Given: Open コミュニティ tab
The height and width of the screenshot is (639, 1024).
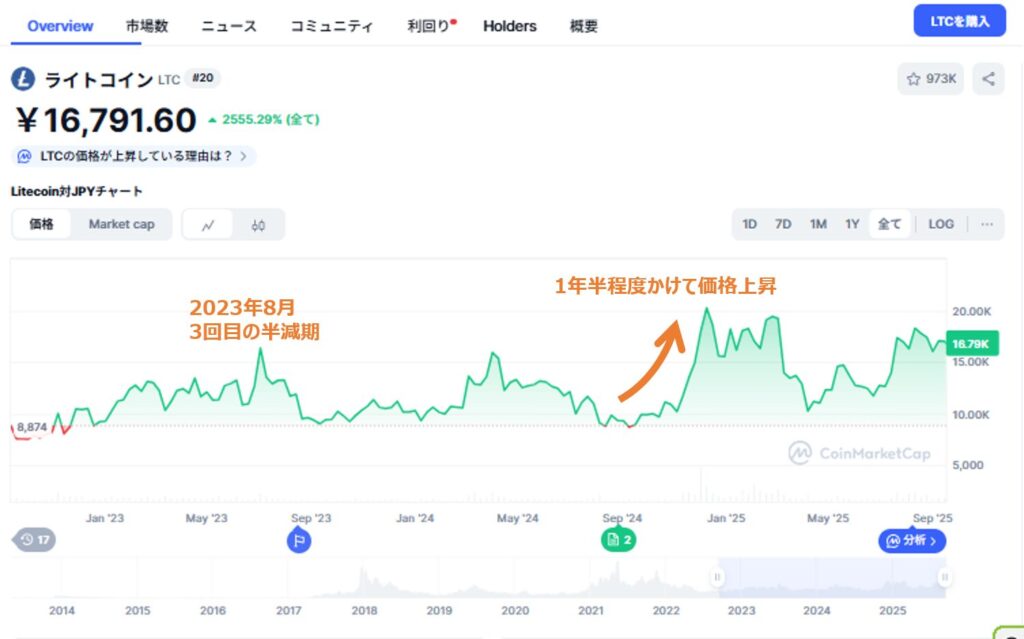Looking at the screenshot, I should 331,26.
